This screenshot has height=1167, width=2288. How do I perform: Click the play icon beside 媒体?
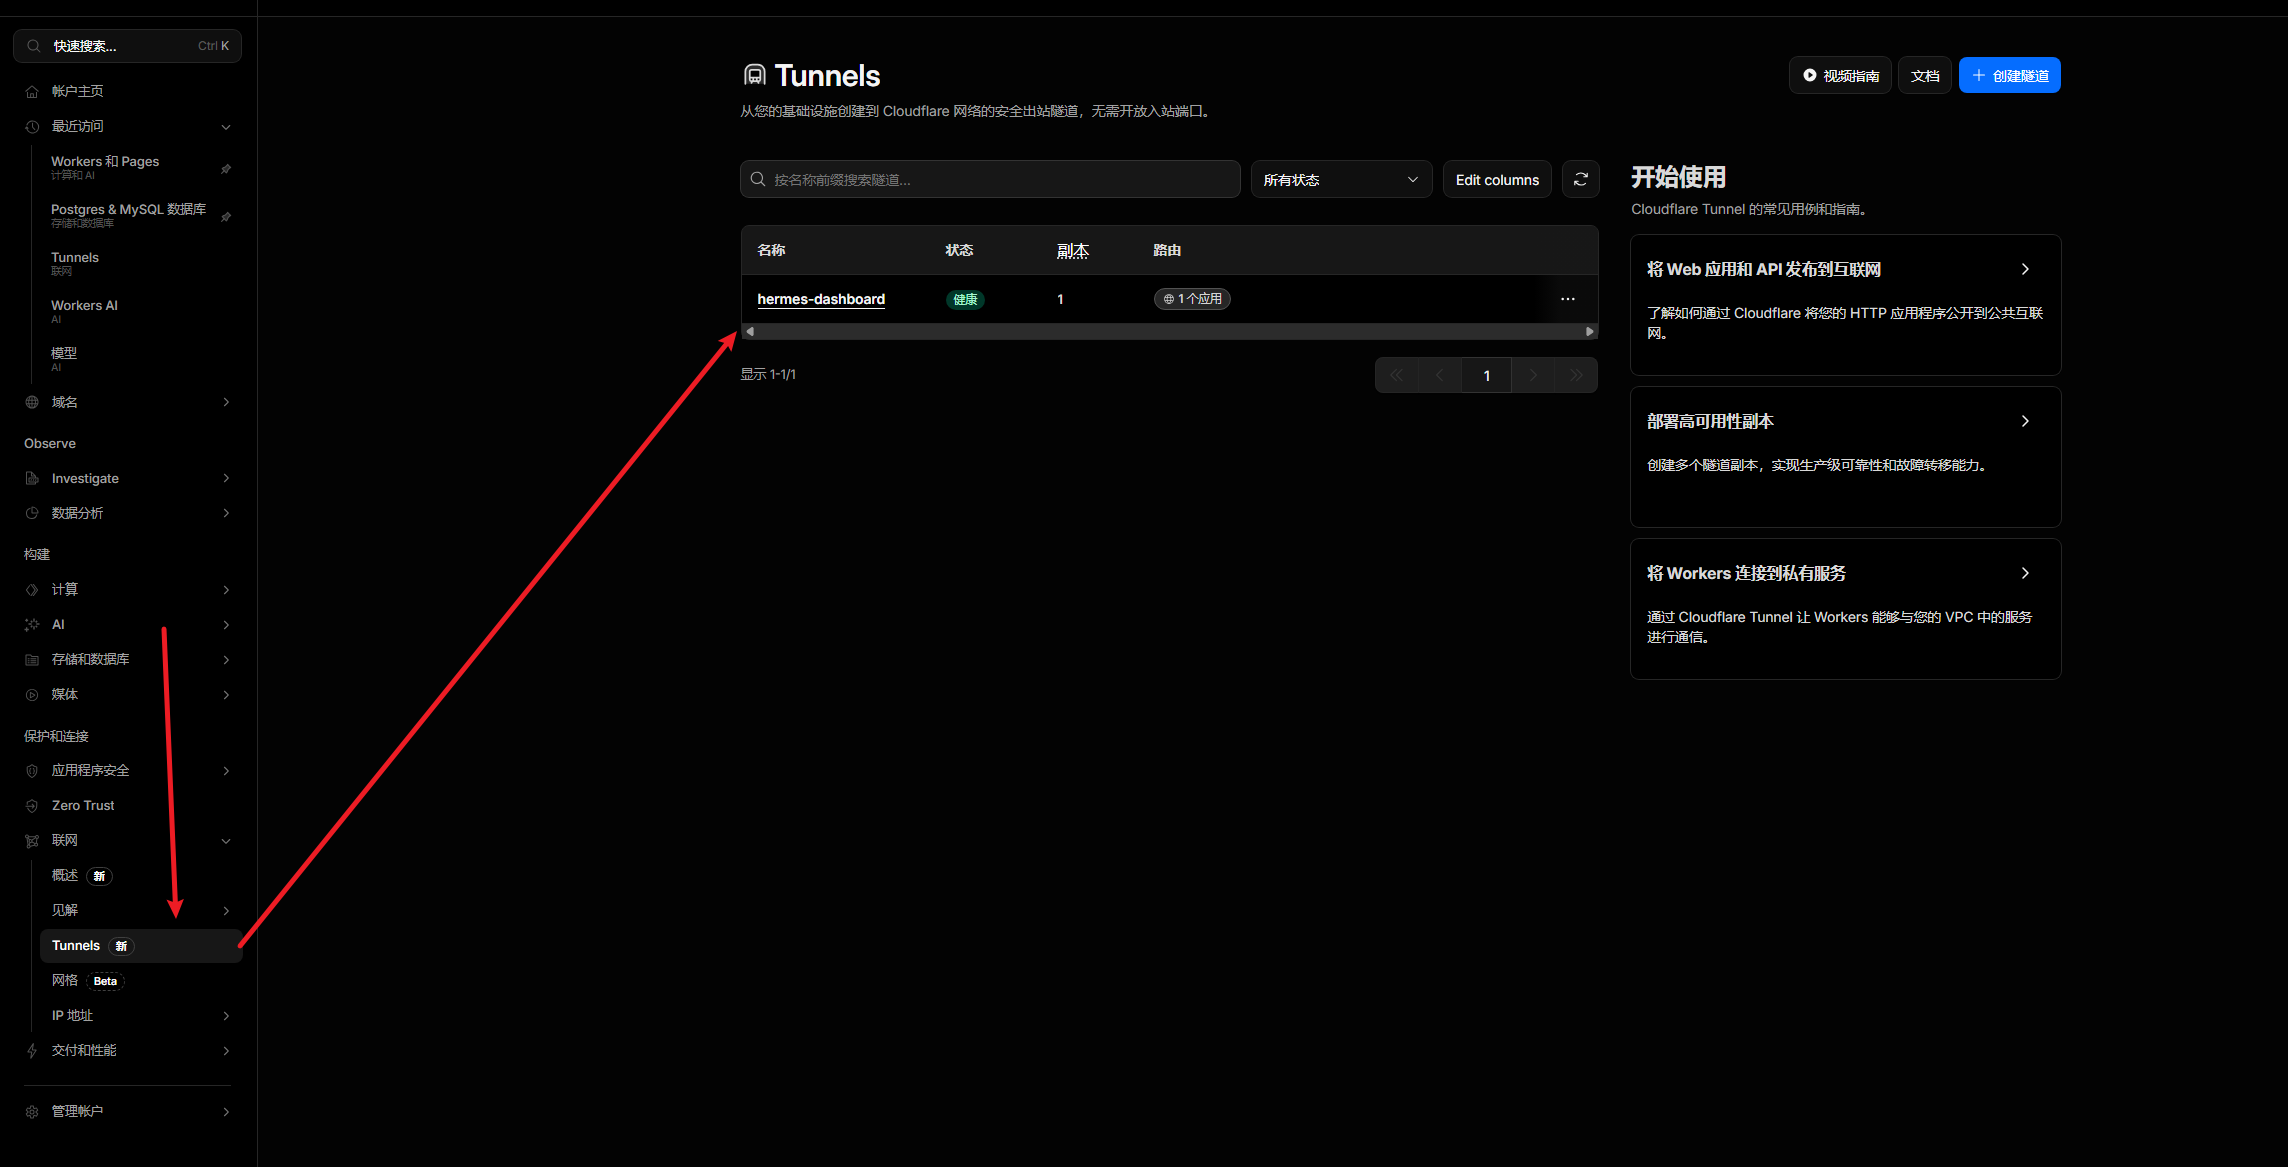pos(32,695)
